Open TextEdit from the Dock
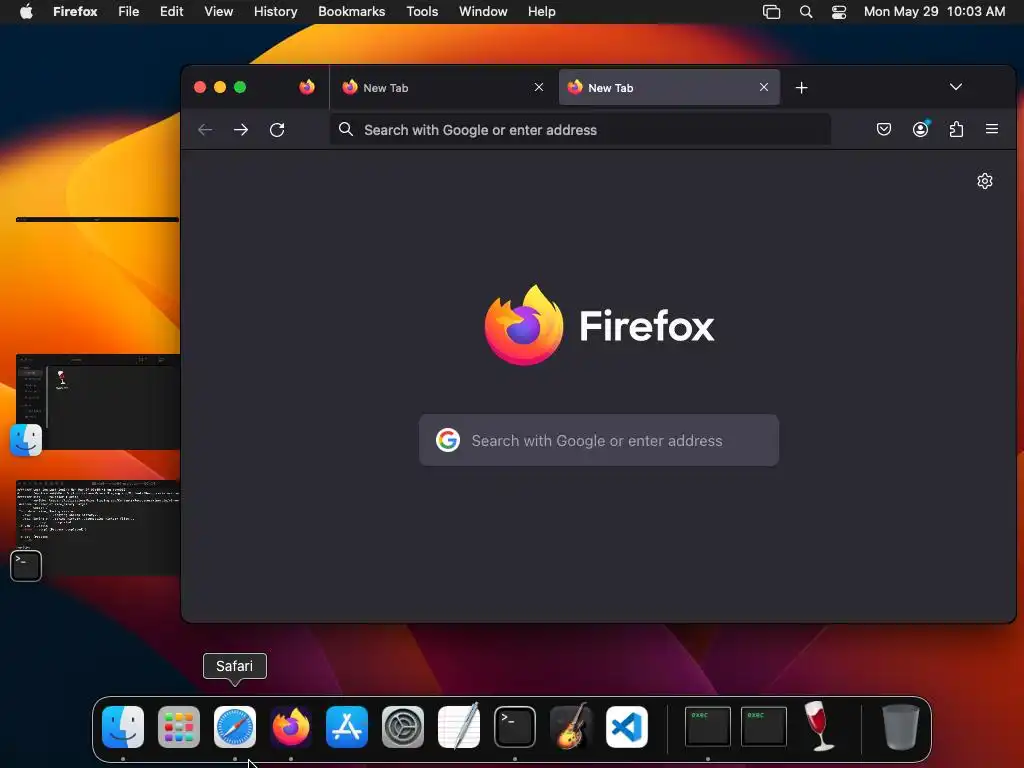Viewport: 1024px width, 768px height. (x=458, y=727)
